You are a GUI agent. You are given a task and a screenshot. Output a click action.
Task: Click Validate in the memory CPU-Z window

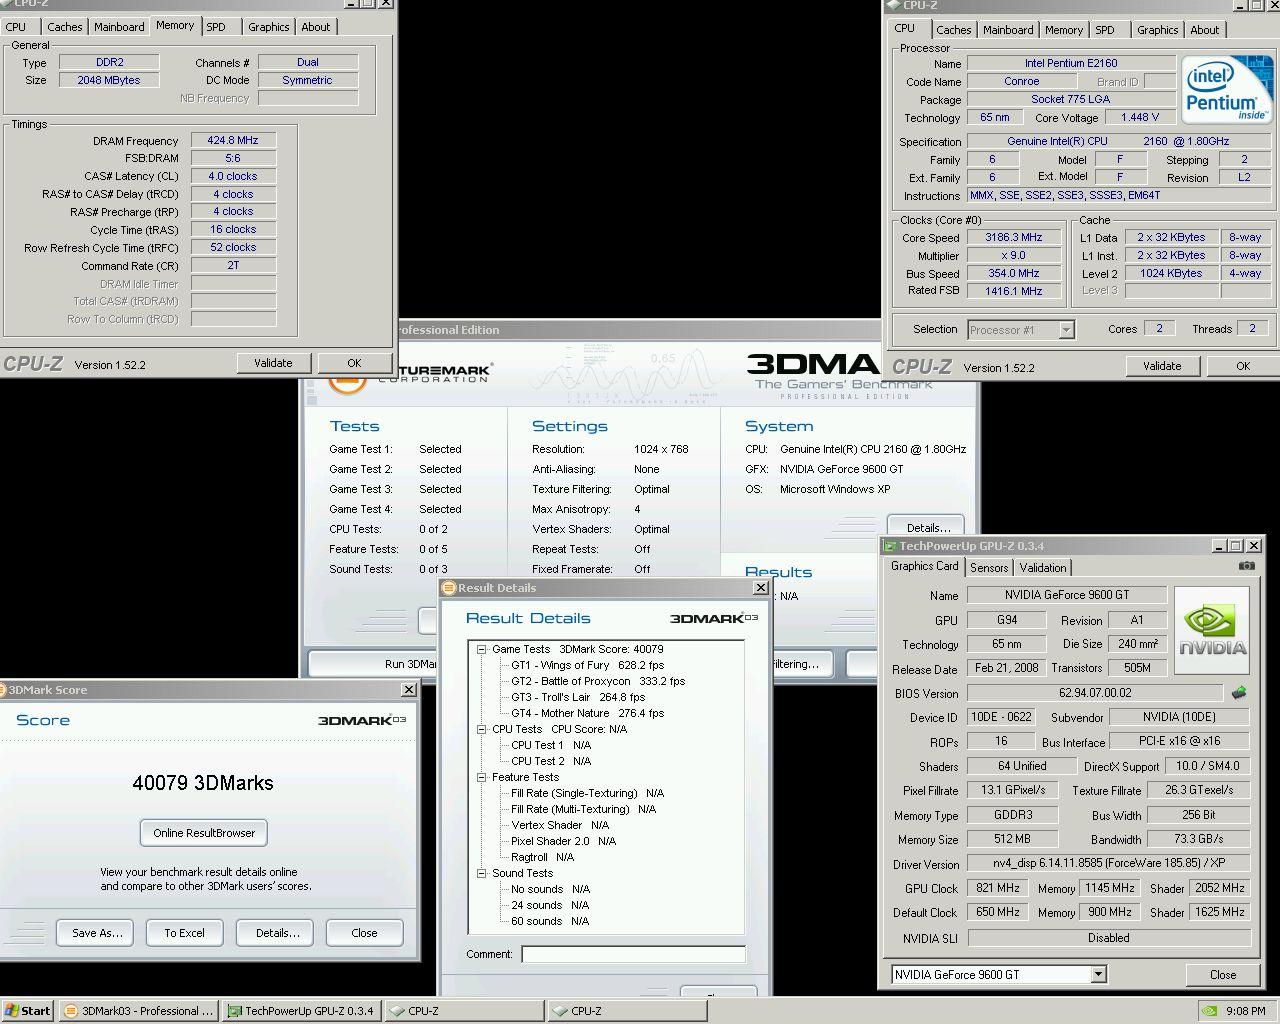[273, 363]
